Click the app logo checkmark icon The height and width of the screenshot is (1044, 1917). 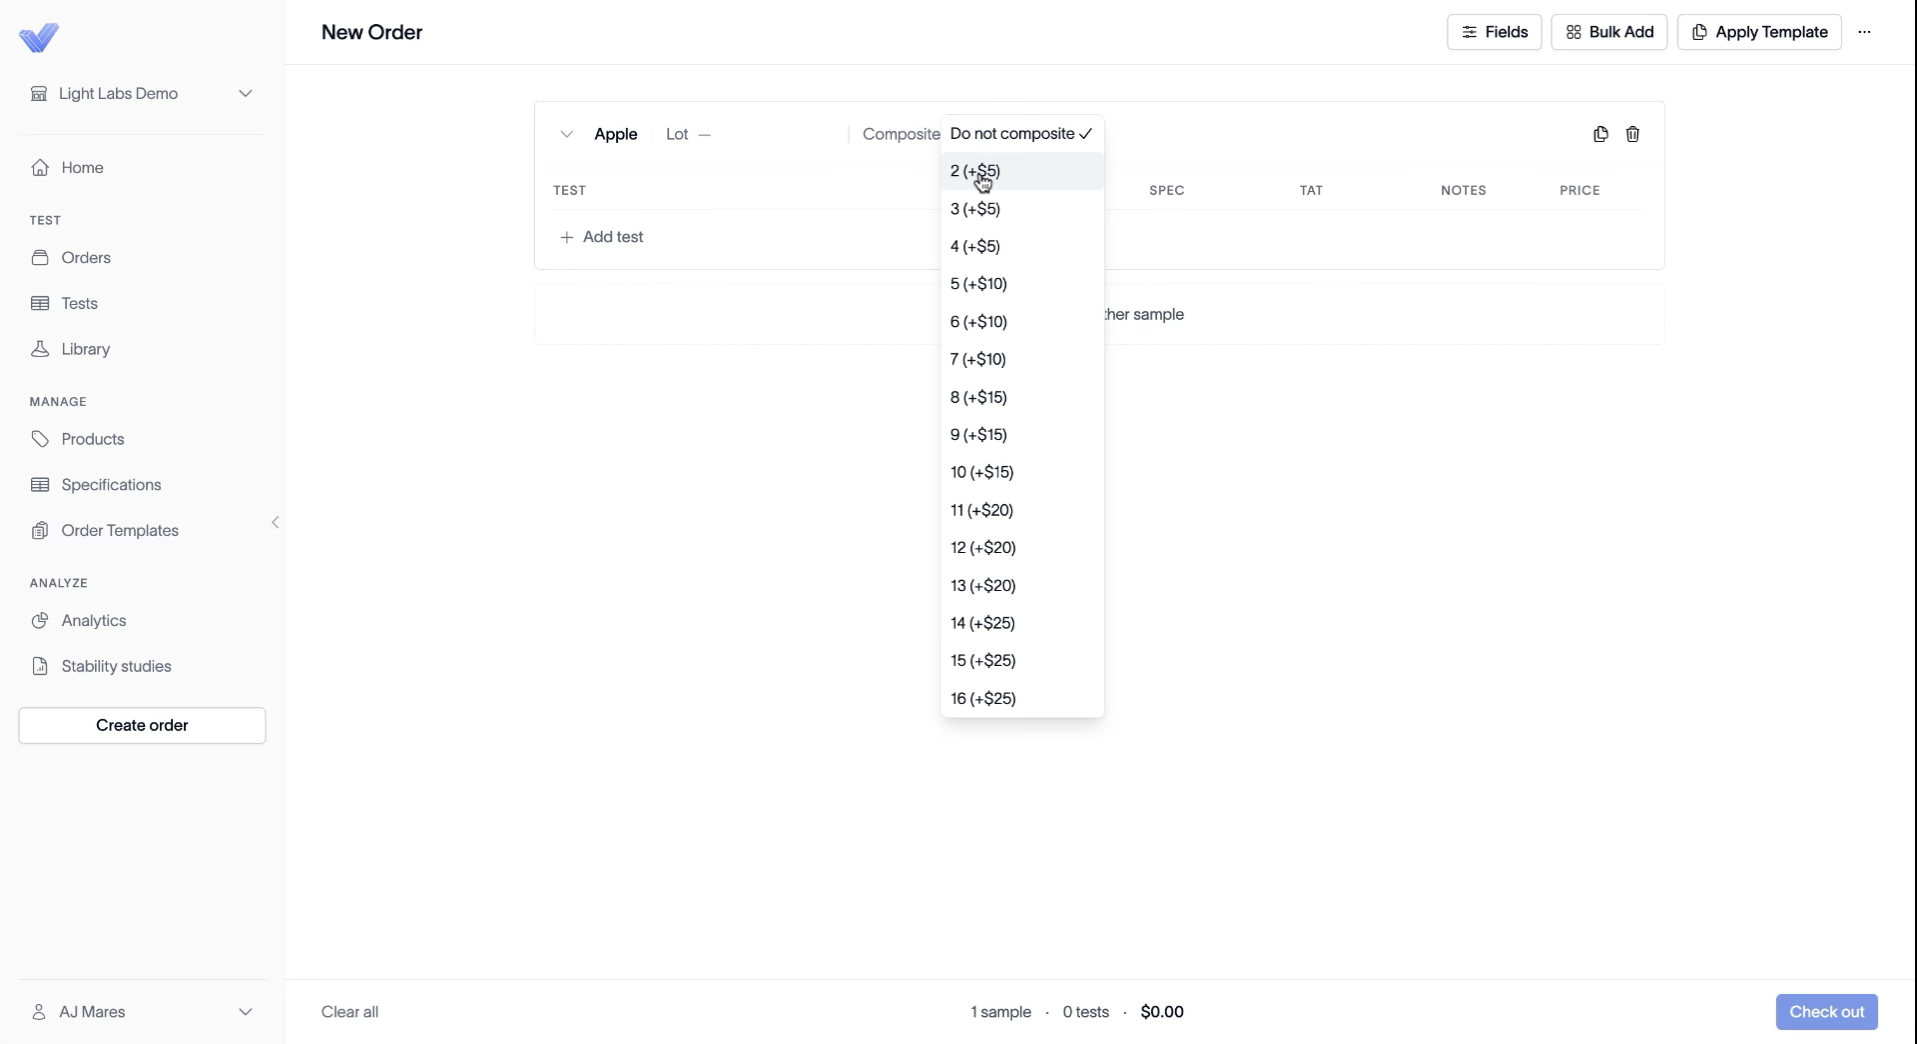pyautogui.click(x=39, y=38)
